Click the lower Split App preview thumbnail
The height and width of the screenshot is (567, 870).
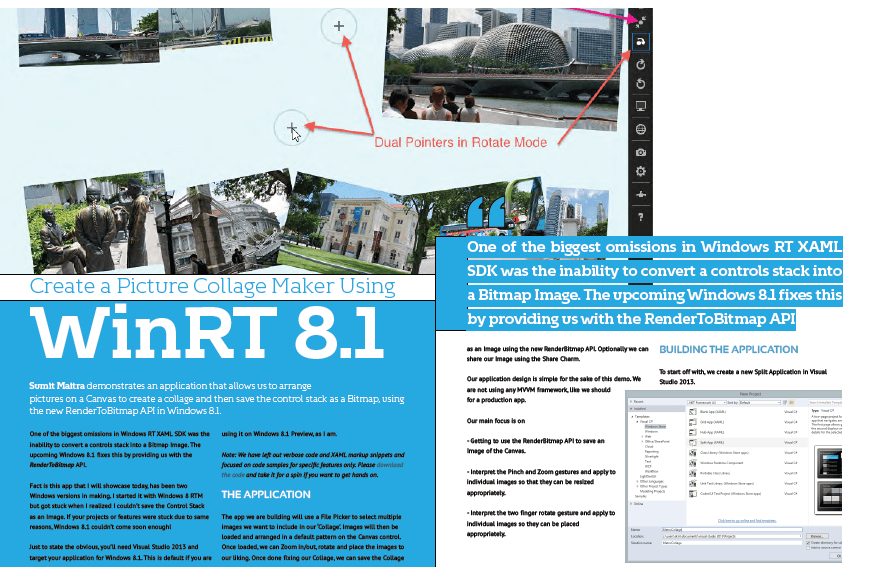(829, 497)
